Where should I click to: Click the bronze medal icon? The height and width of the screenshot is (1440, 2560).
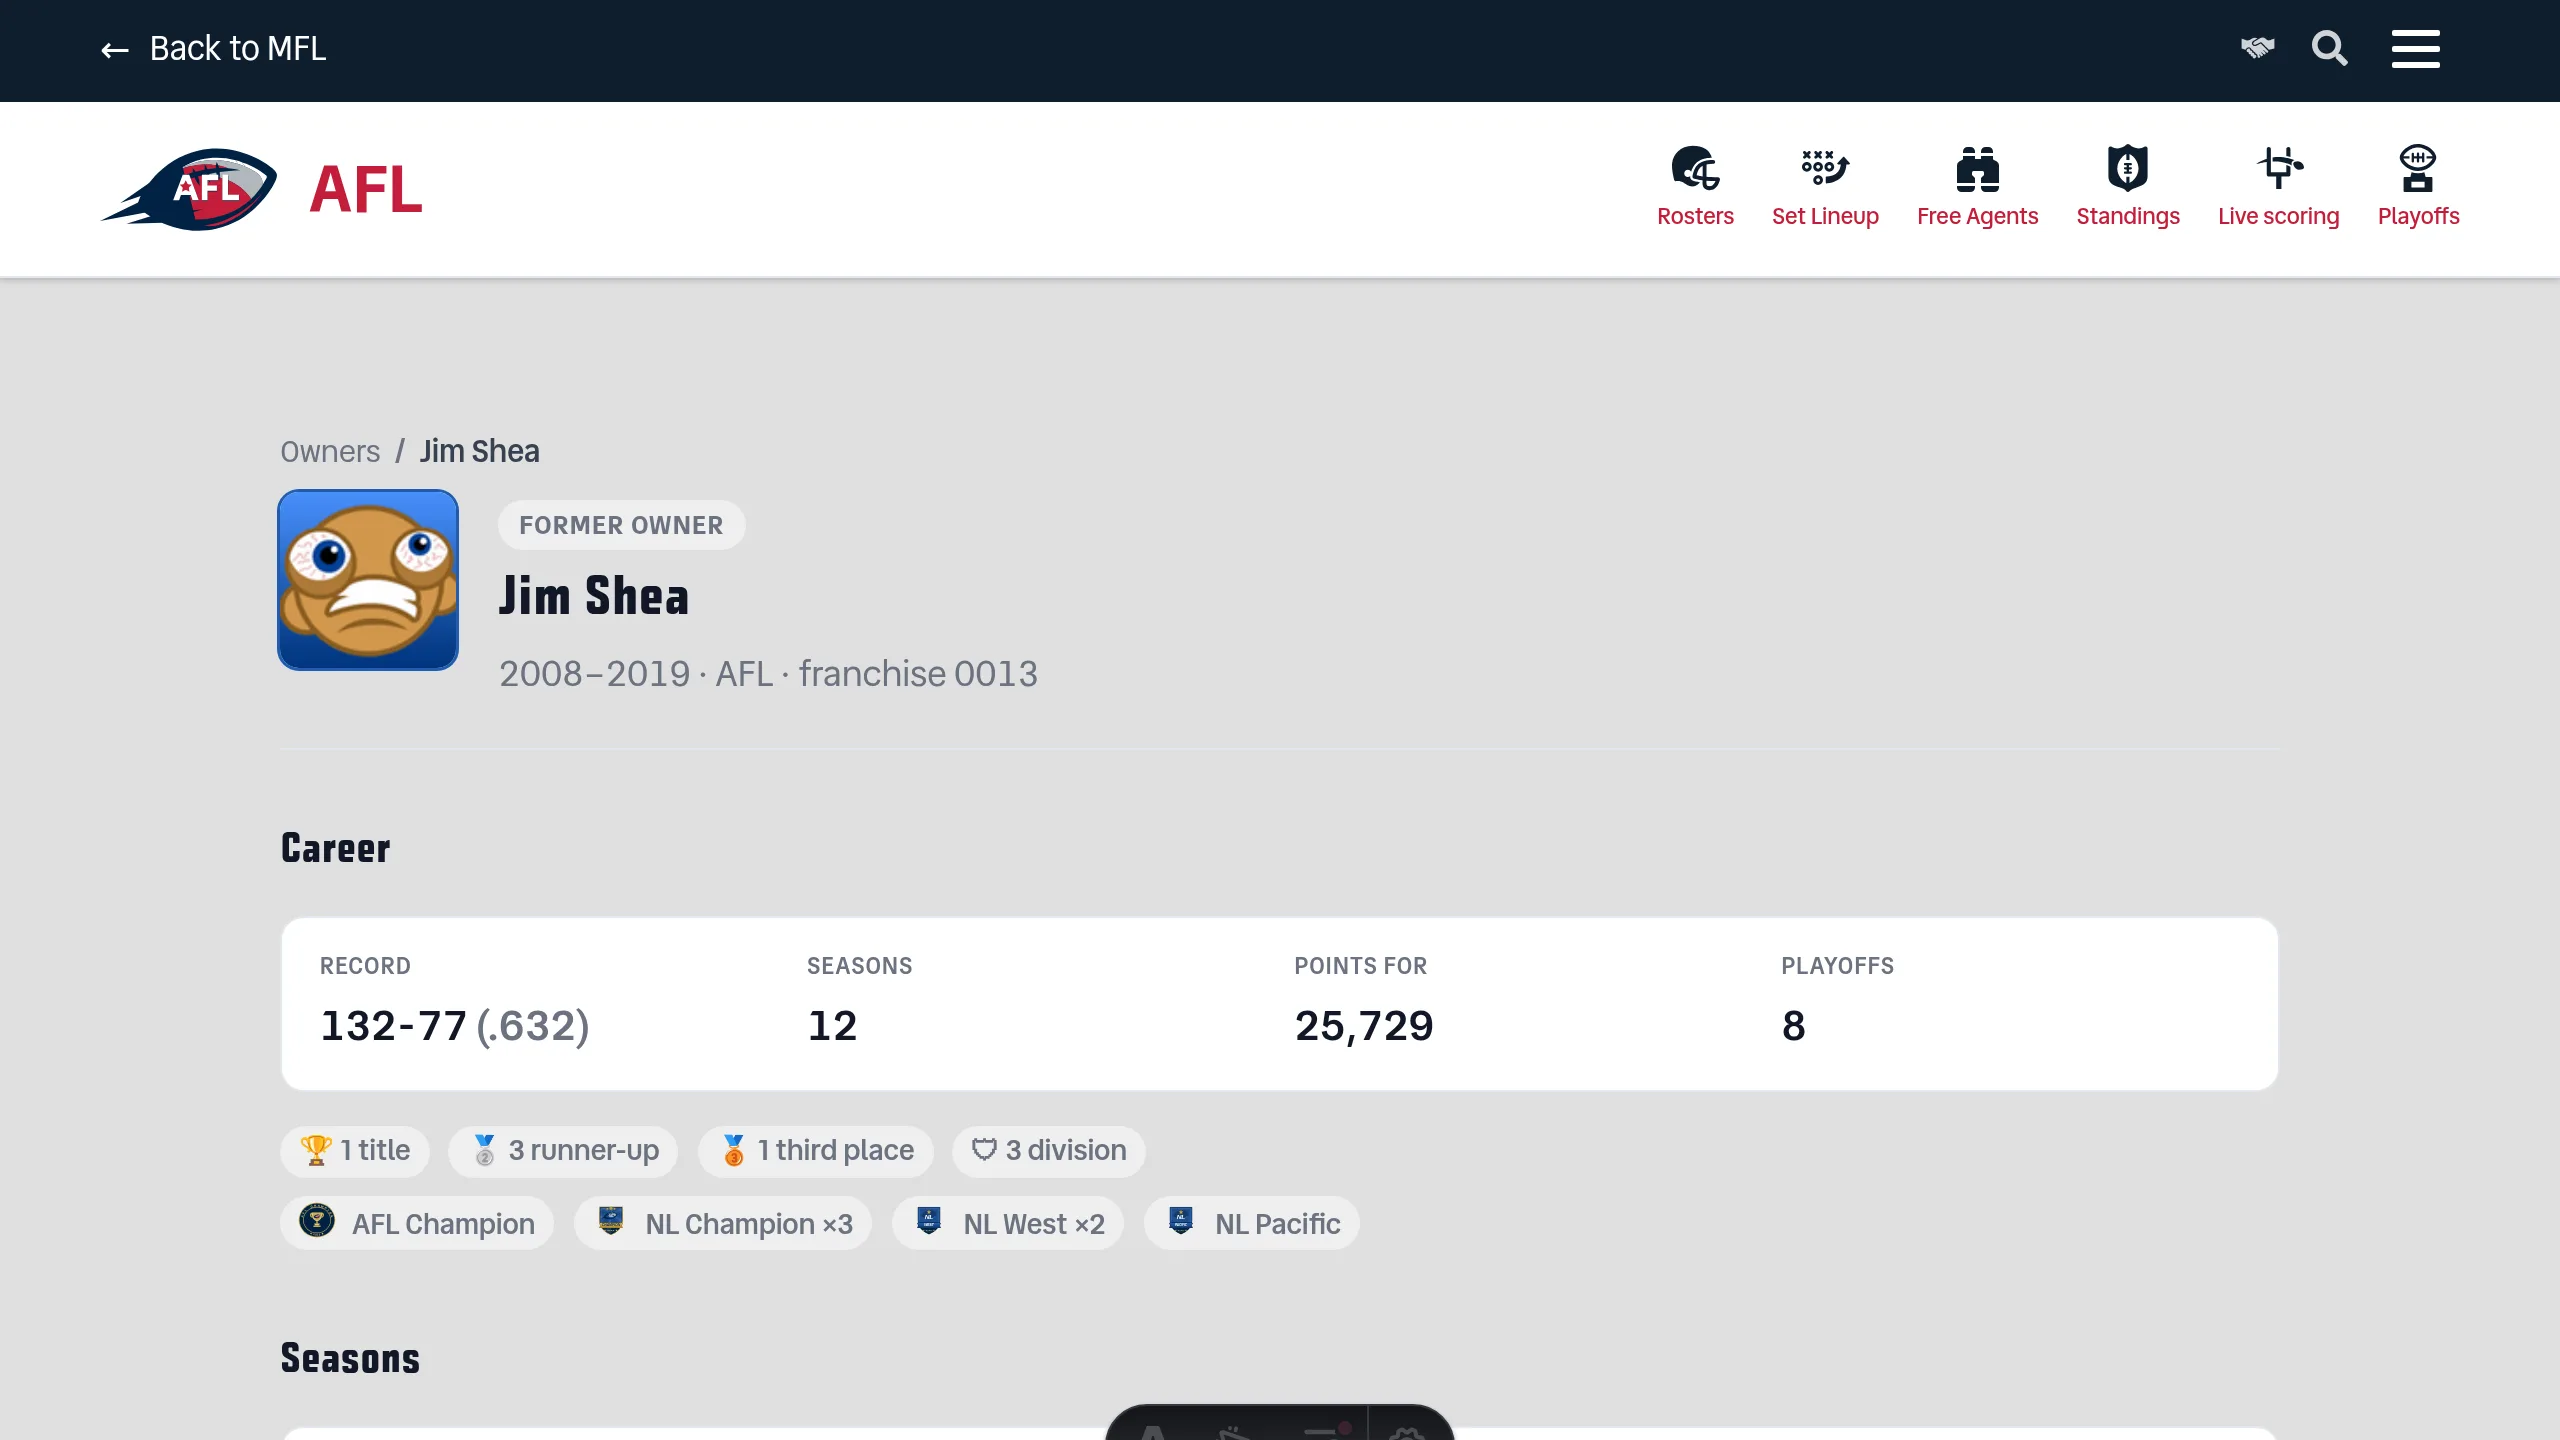734,1150
